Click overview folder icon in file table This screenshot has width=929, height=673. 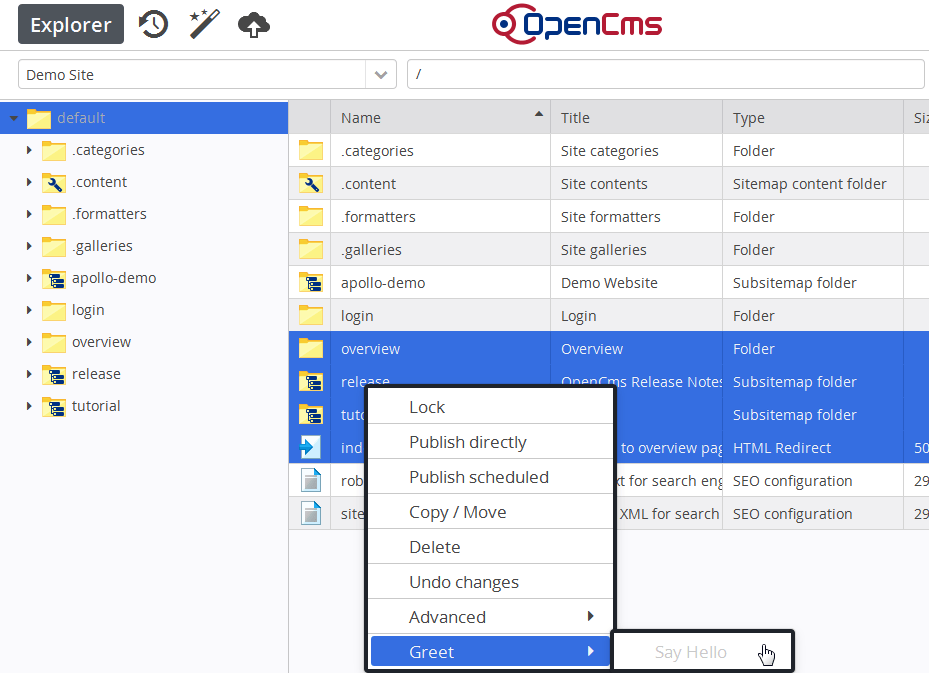tap(311, 349)
